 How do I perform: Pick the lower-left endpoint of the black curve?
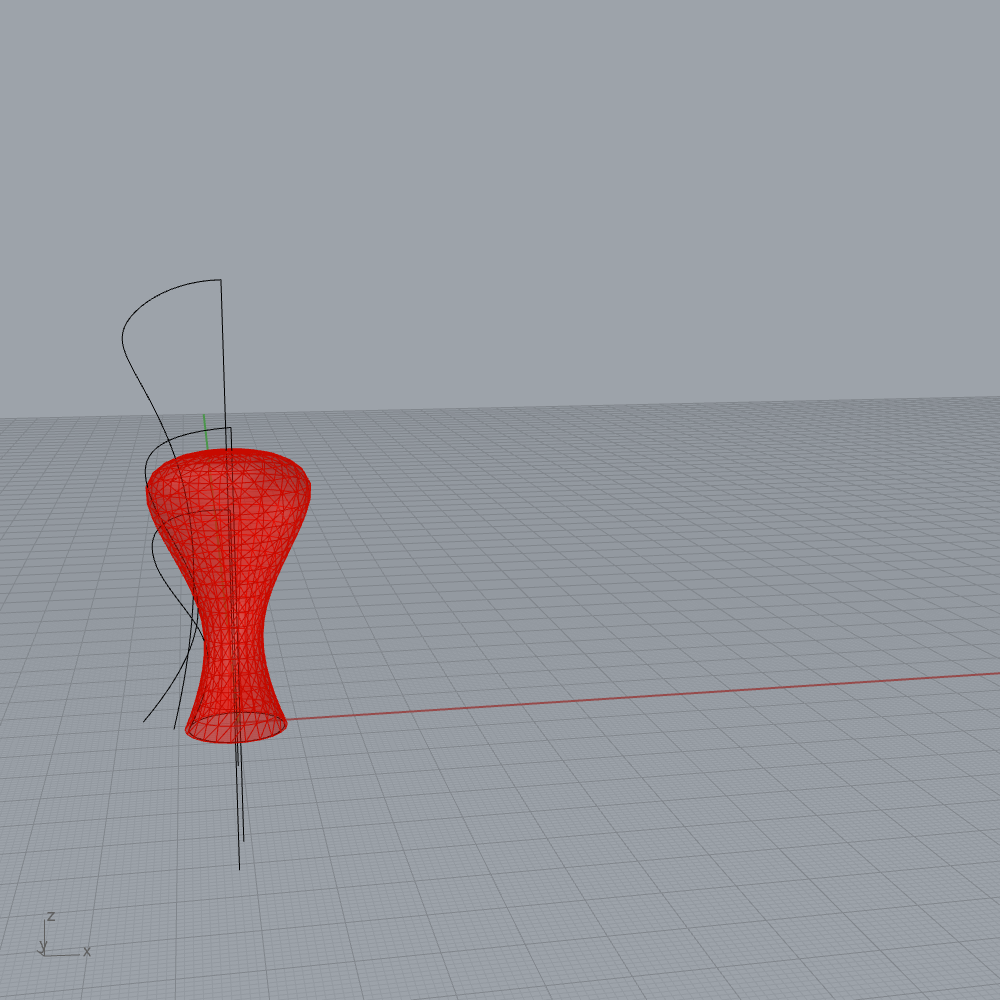tap(144, 721)
